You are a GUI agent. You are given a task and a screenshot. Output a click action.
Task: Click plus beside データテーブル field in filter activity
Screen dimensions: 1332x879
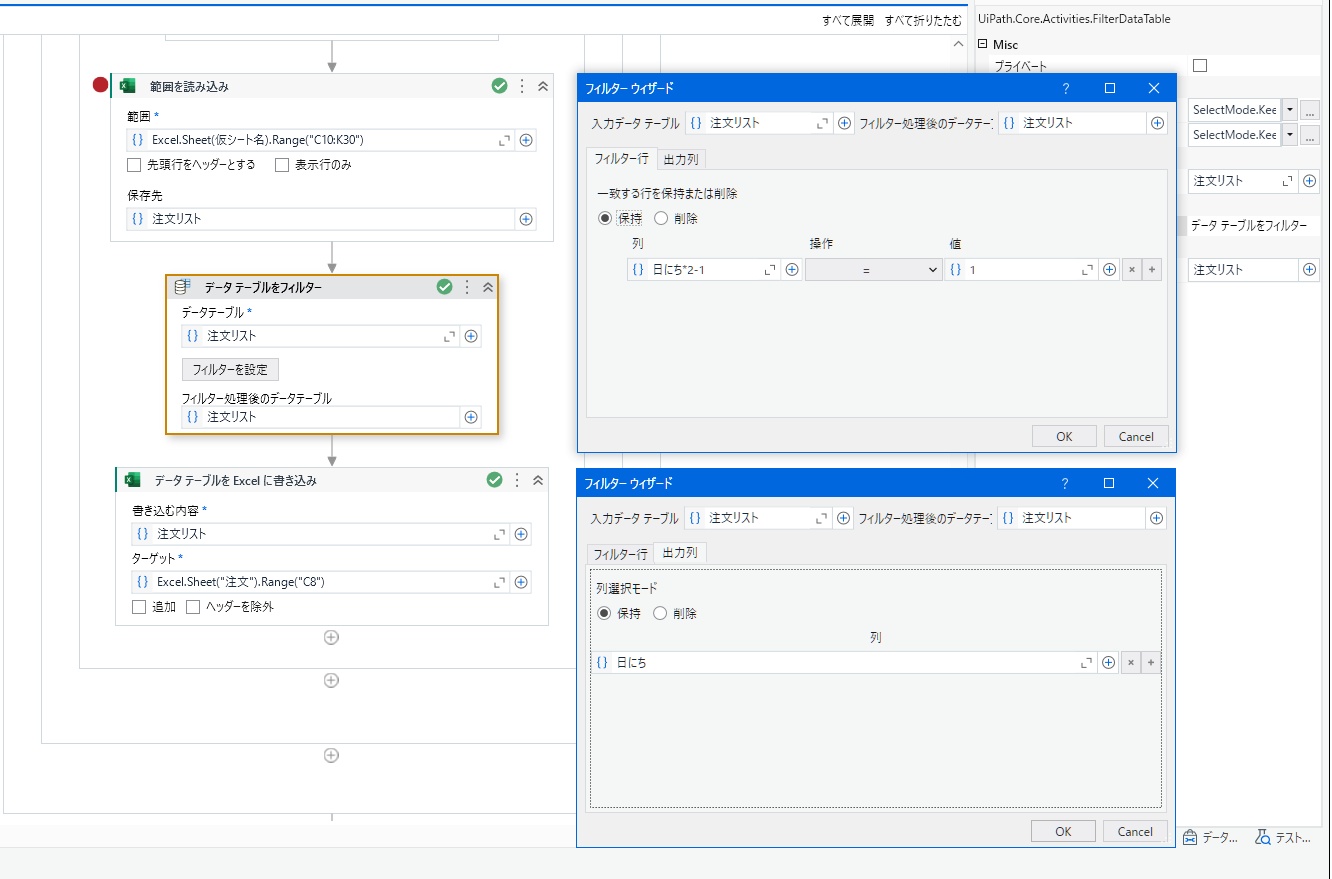coord(471,336)
